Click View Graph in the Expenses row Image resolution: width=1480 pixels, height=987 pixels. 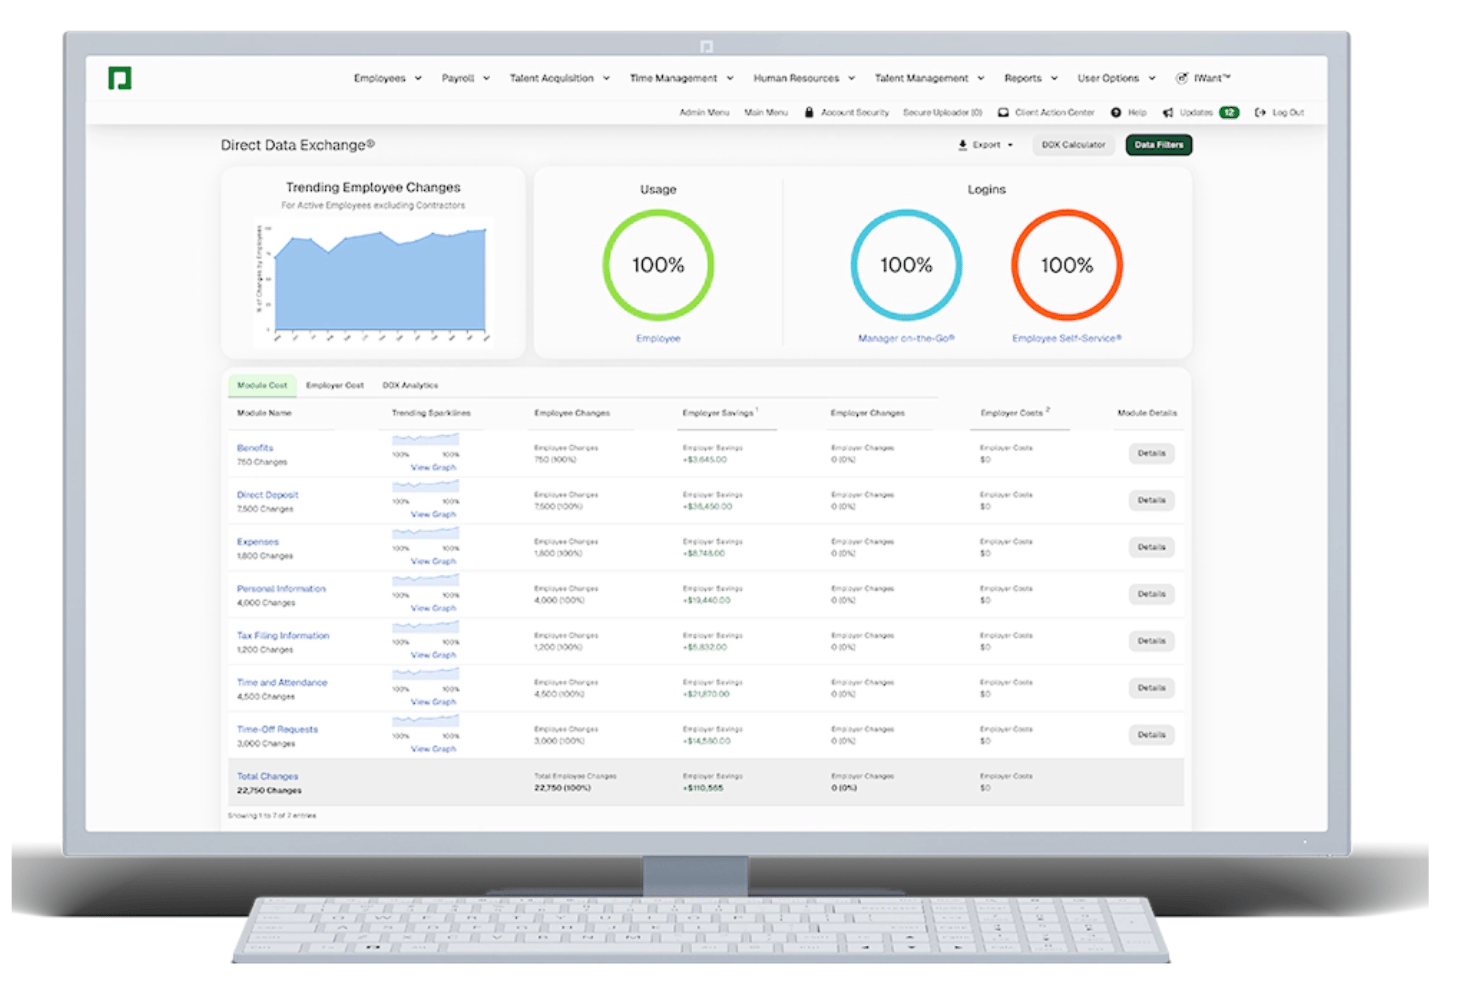433,561
